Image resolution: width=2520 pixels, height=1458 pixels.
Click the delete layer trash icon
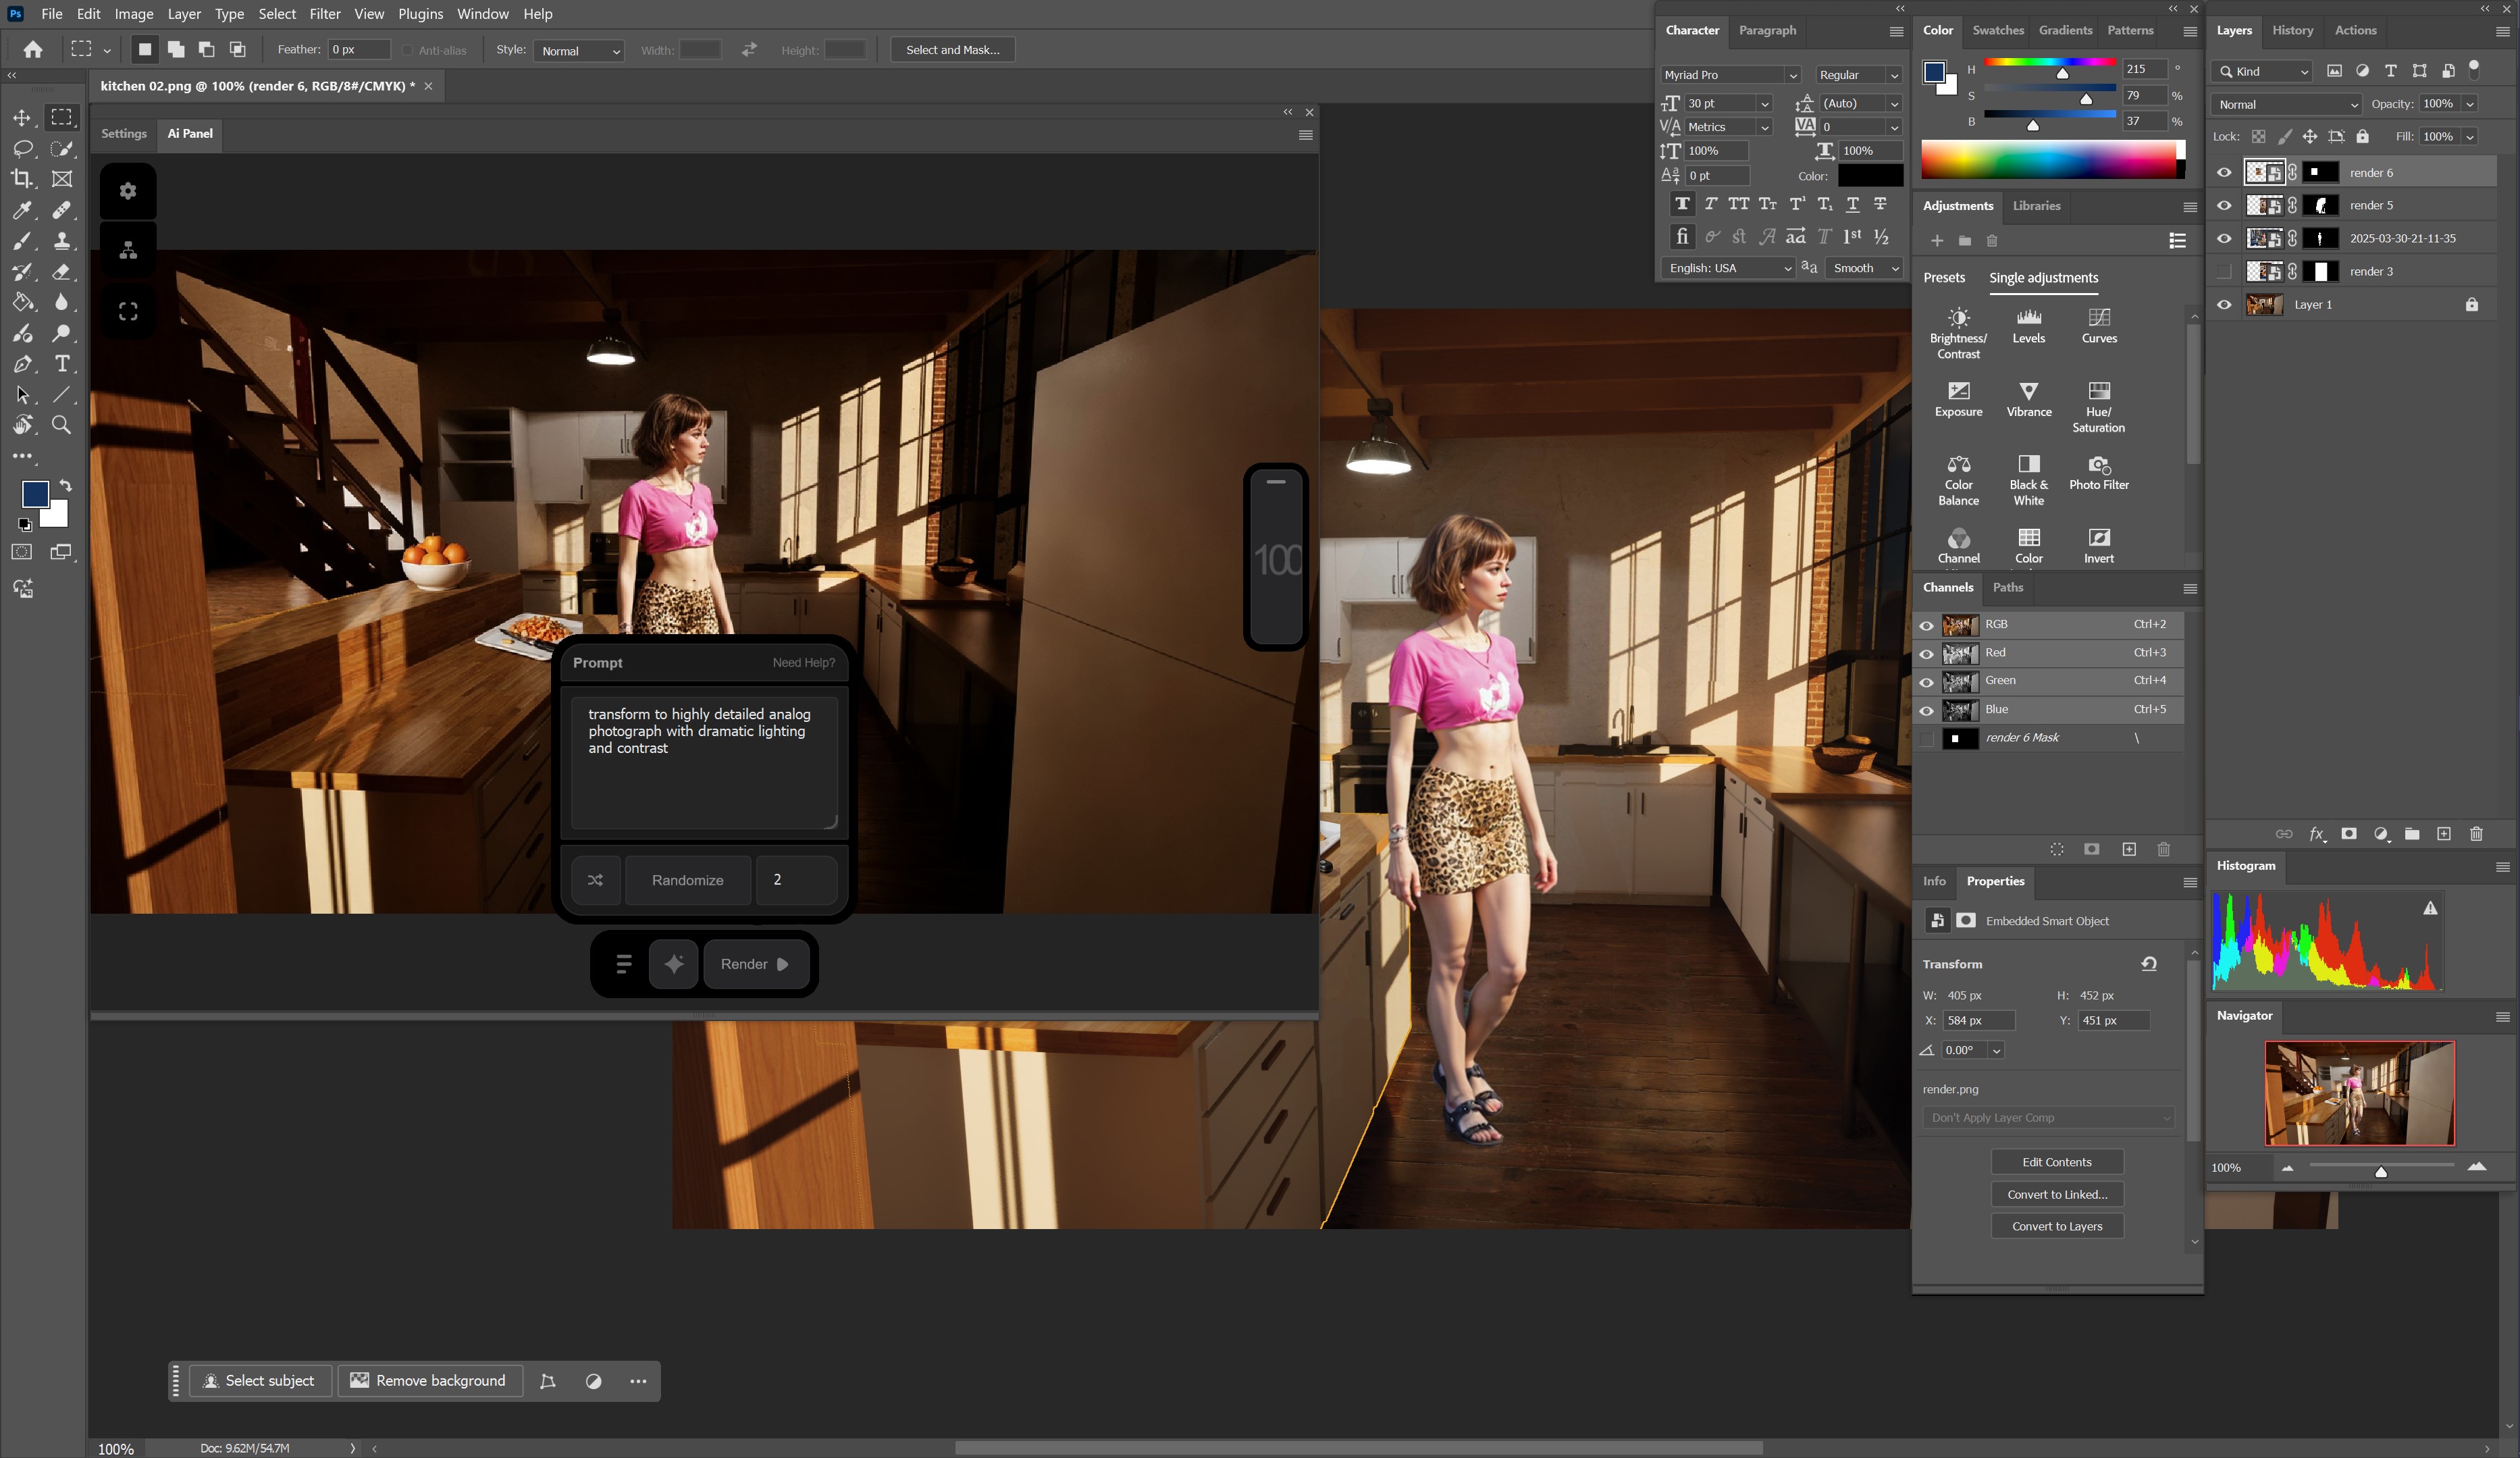click(x=2476, y=834)
